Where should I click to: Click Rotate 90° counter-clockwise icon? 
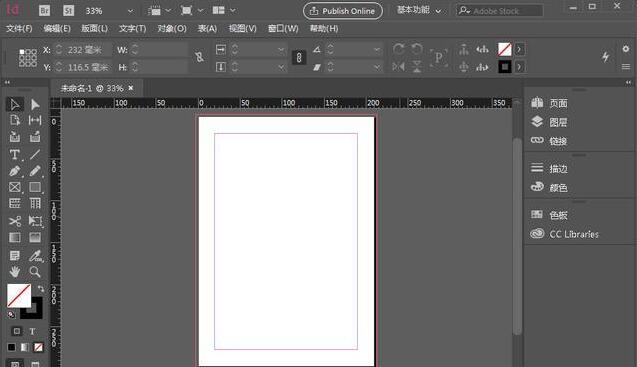pyautogui.click(x=417, y=50)
